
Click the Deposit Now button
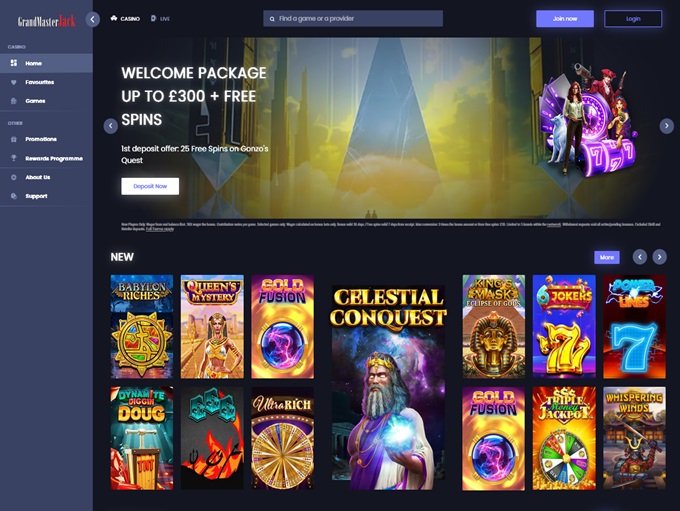pos(150,186)
